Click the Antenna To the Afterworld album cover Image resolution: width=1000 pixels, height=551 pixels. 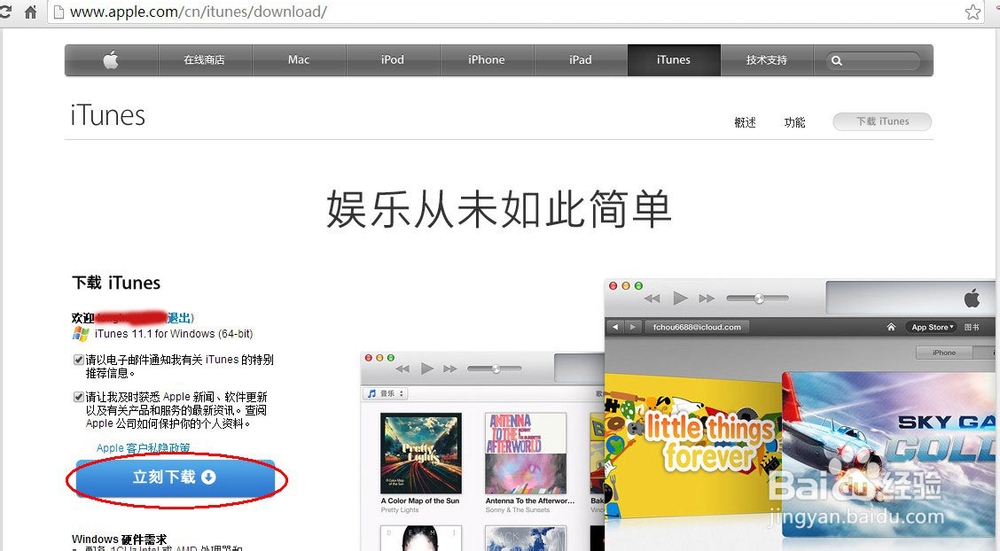tap(526, 453)
